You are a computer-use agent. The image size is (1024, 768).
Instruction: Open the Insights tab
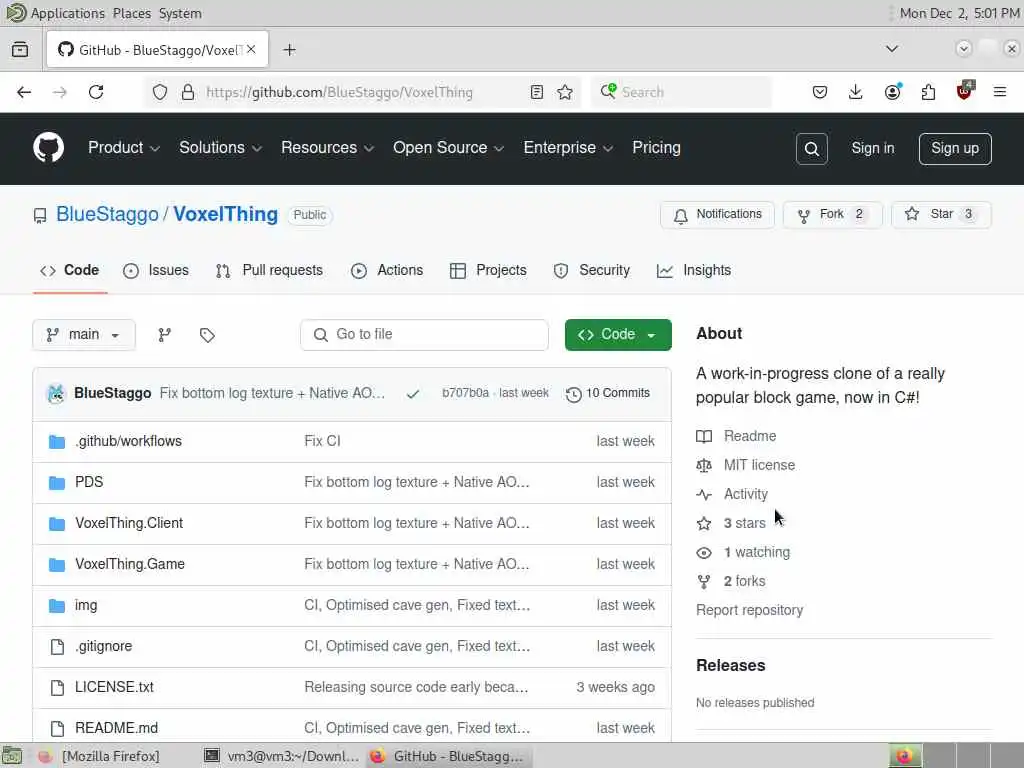coord(694,270)
